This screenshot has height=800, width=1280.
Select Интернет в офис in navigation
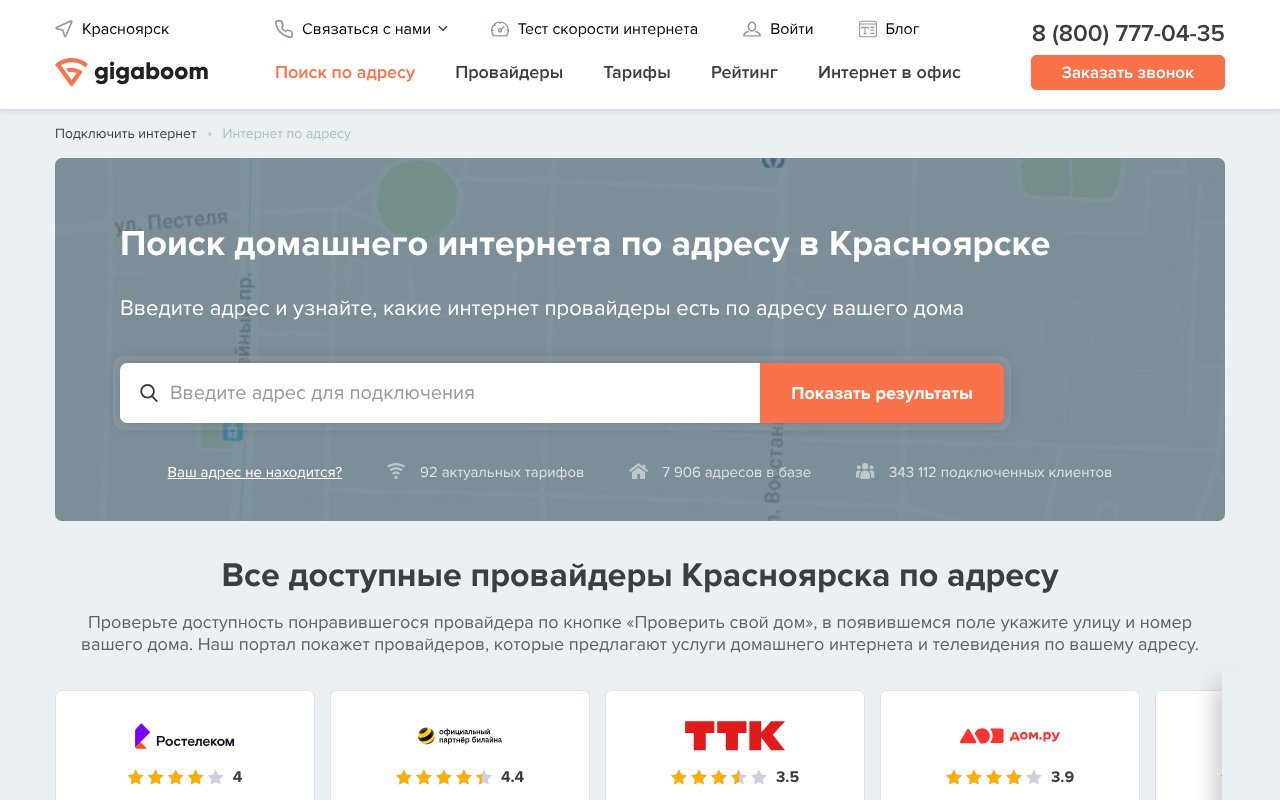point(889,72)
